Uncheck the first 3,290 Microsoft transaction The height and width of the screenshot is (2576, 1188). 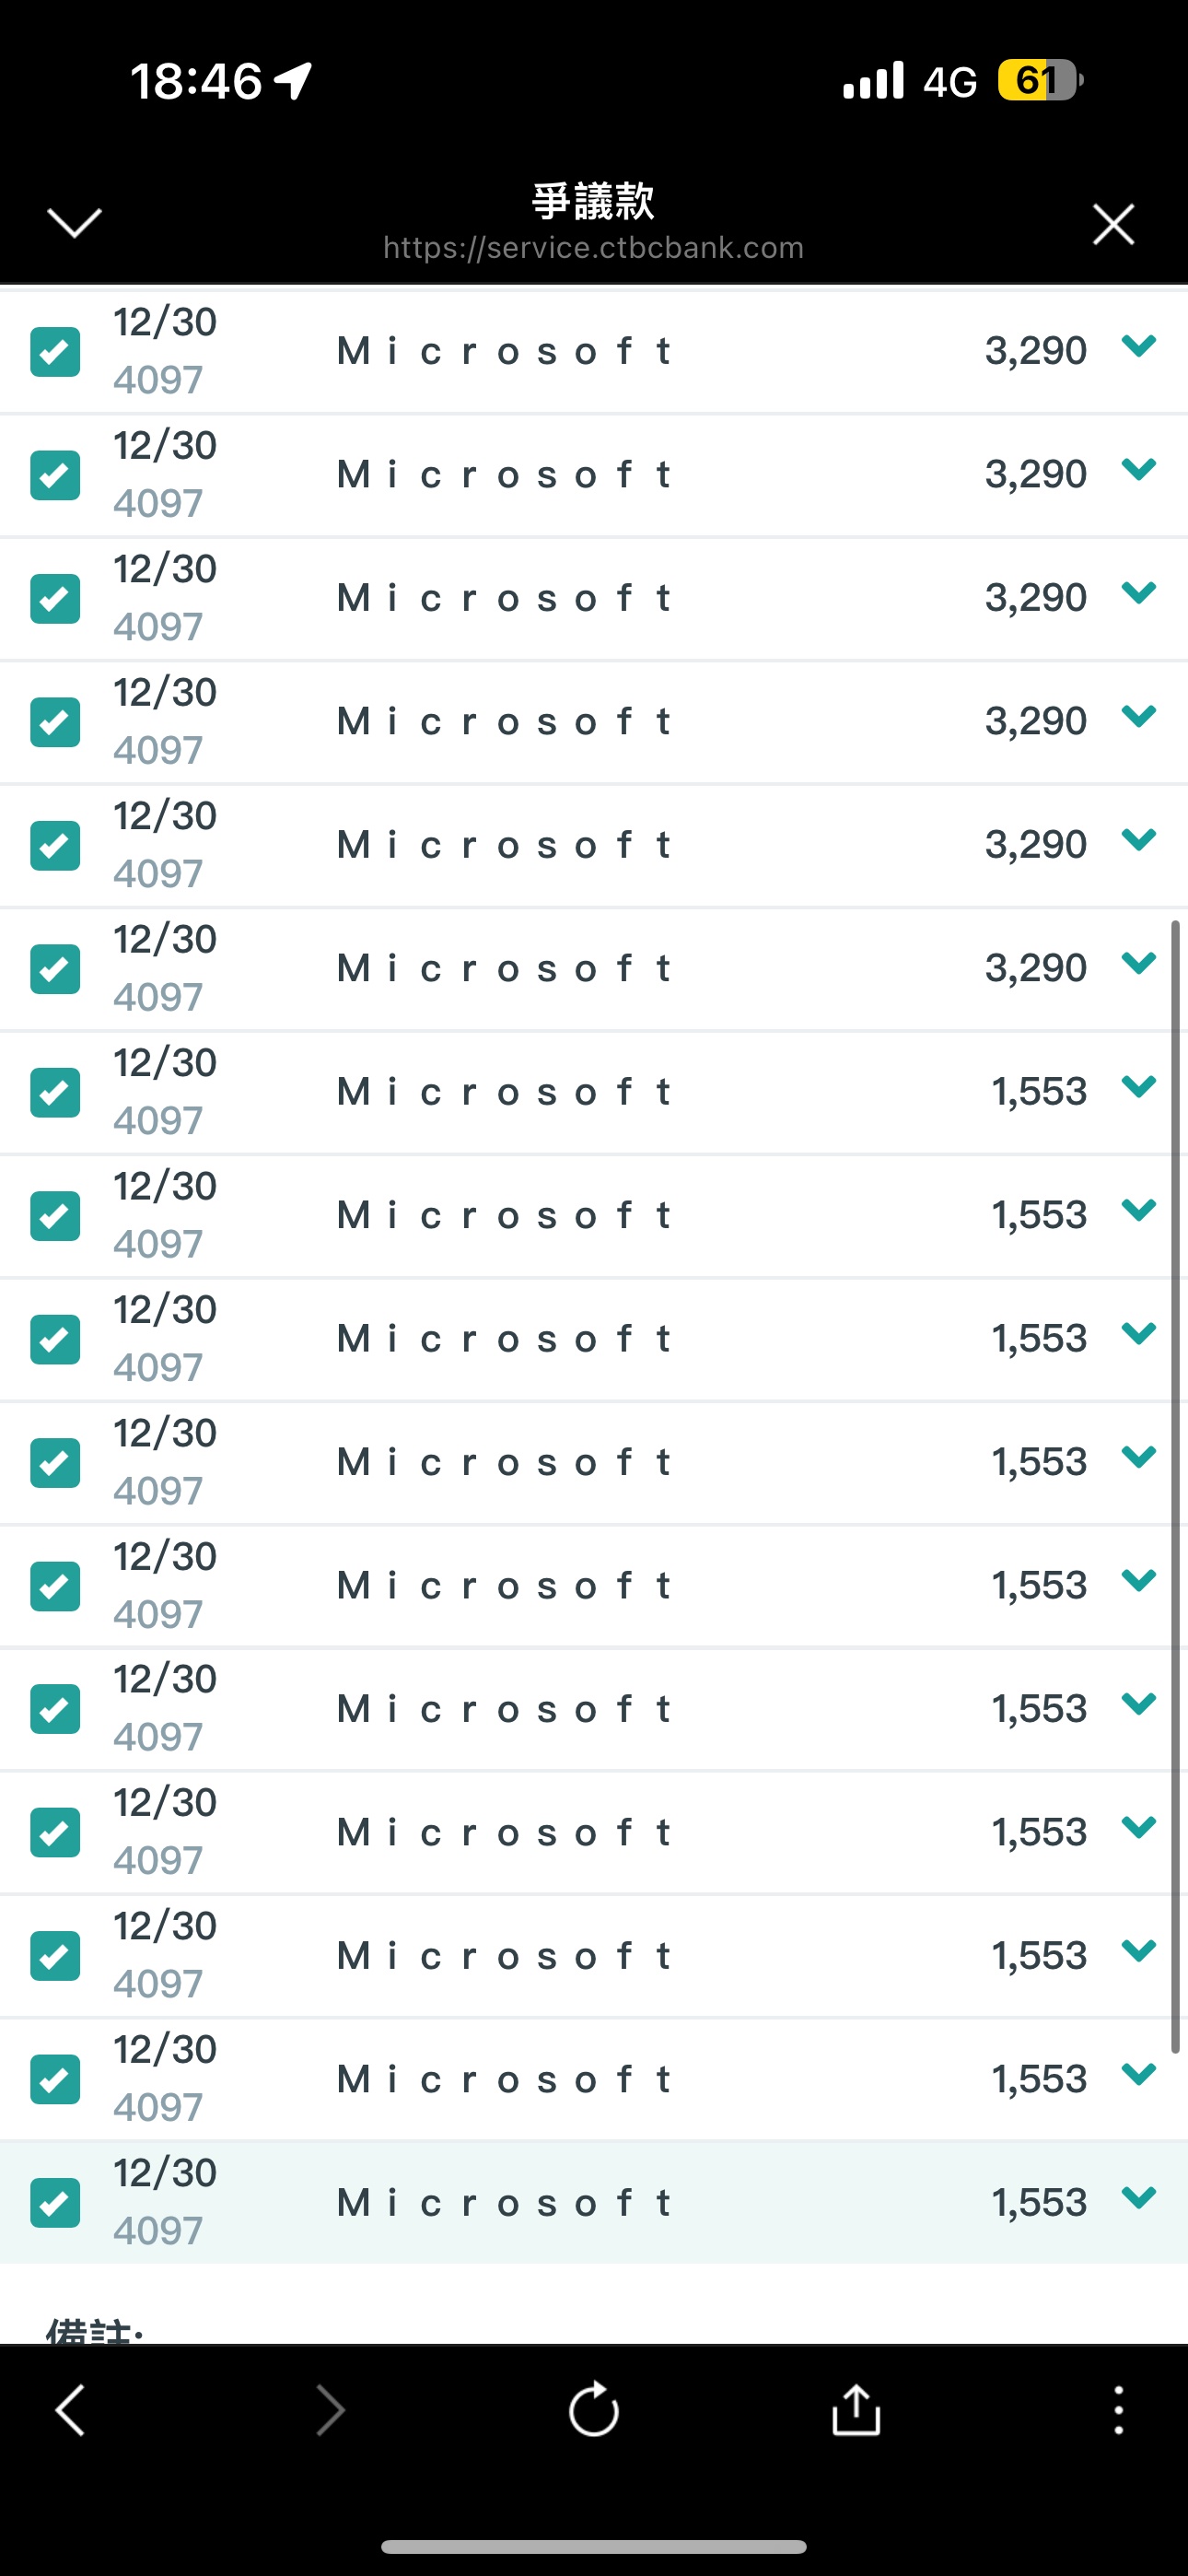click(x=55, y=352)
